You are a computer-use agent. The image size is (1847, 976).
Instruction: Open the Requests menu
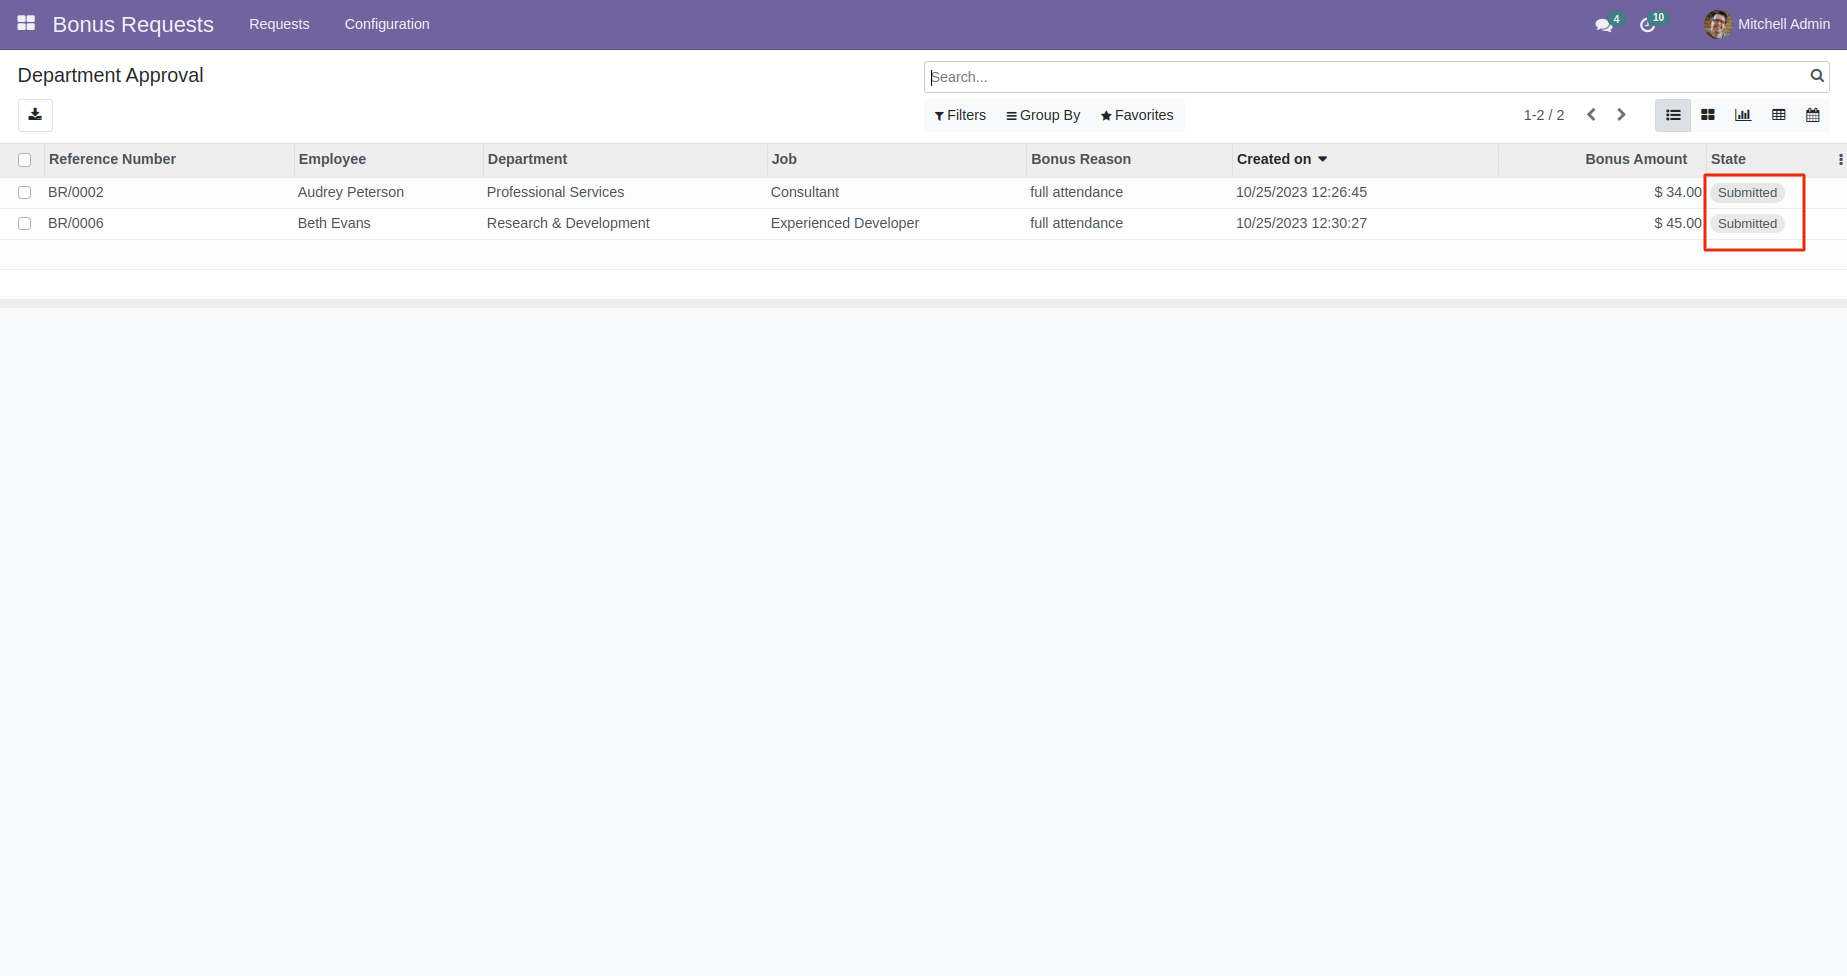[x=279, y=24]
